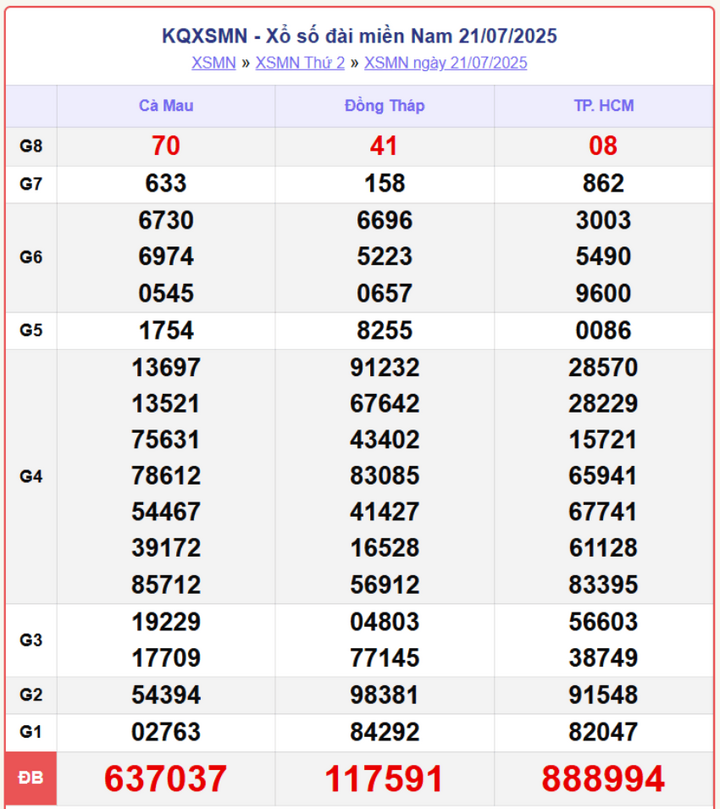
Task: Click the G4 number 85712
Action: pyautogui.click(x=166, y=585)
